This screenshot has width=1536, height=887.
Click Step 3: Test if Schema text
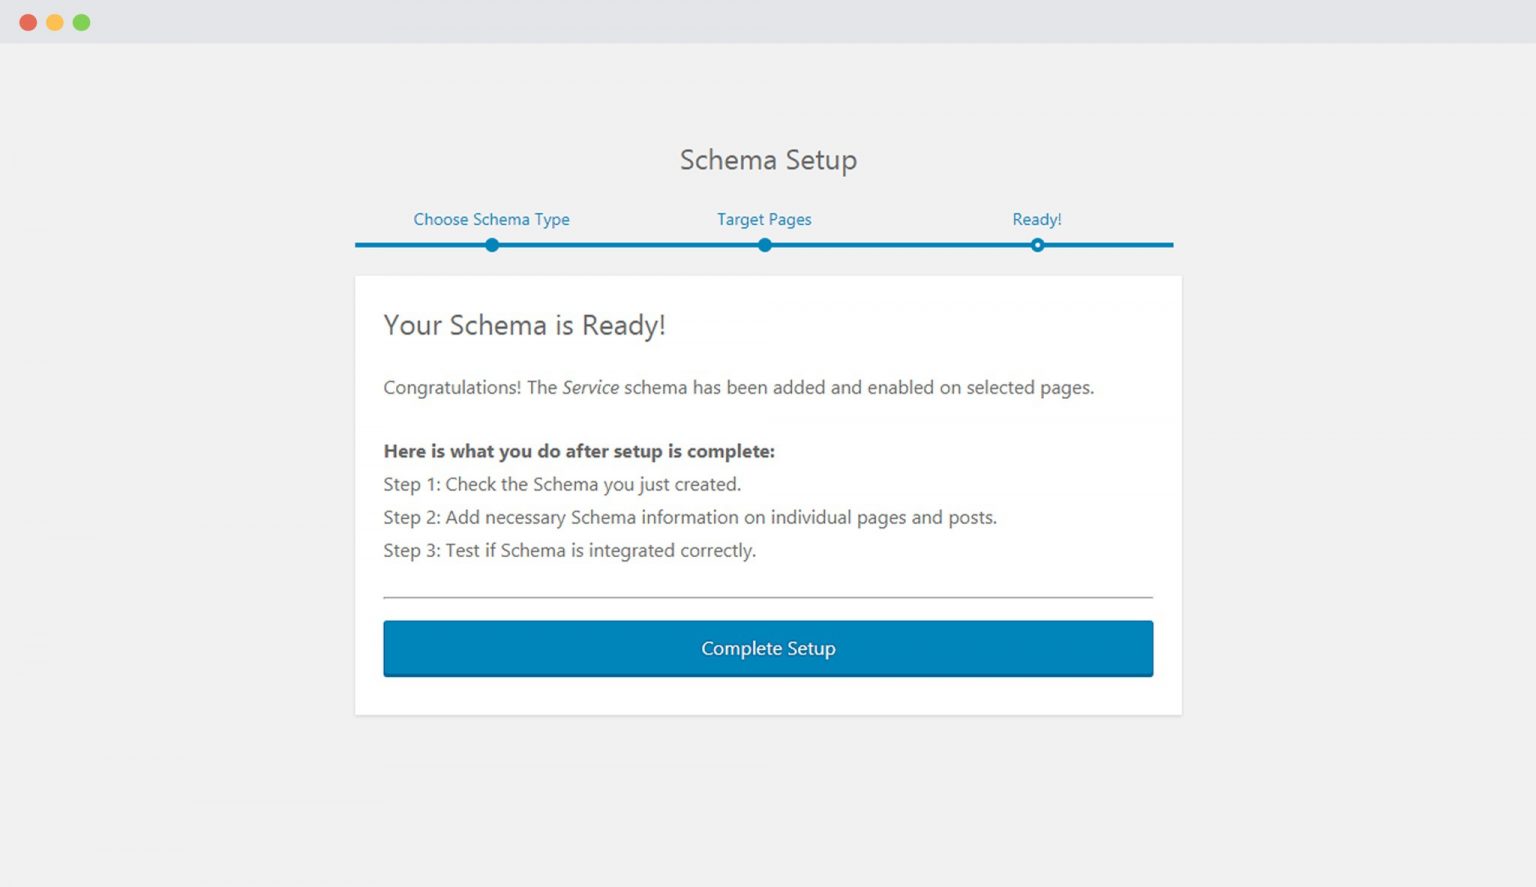570,550
